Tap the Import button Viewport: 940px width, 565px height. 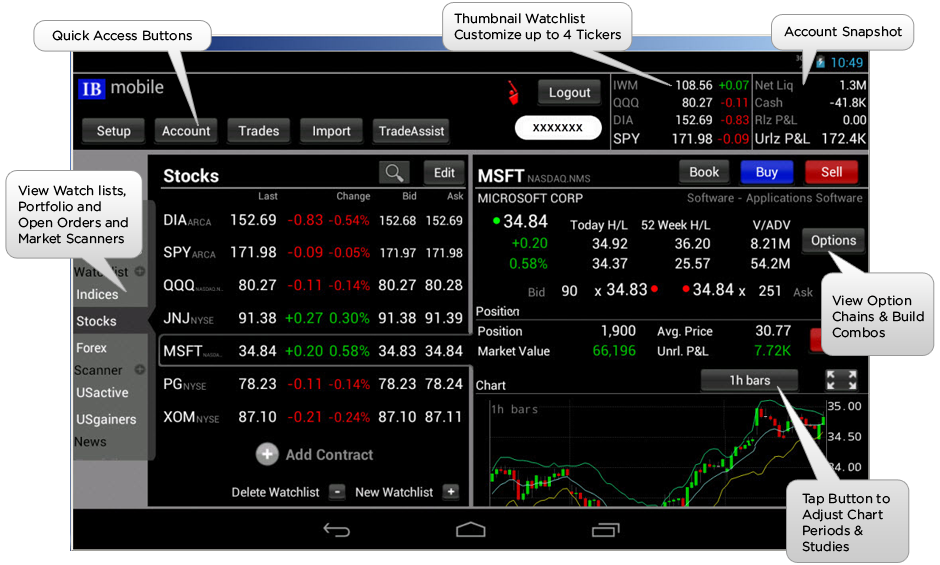[x=331, y=131]
